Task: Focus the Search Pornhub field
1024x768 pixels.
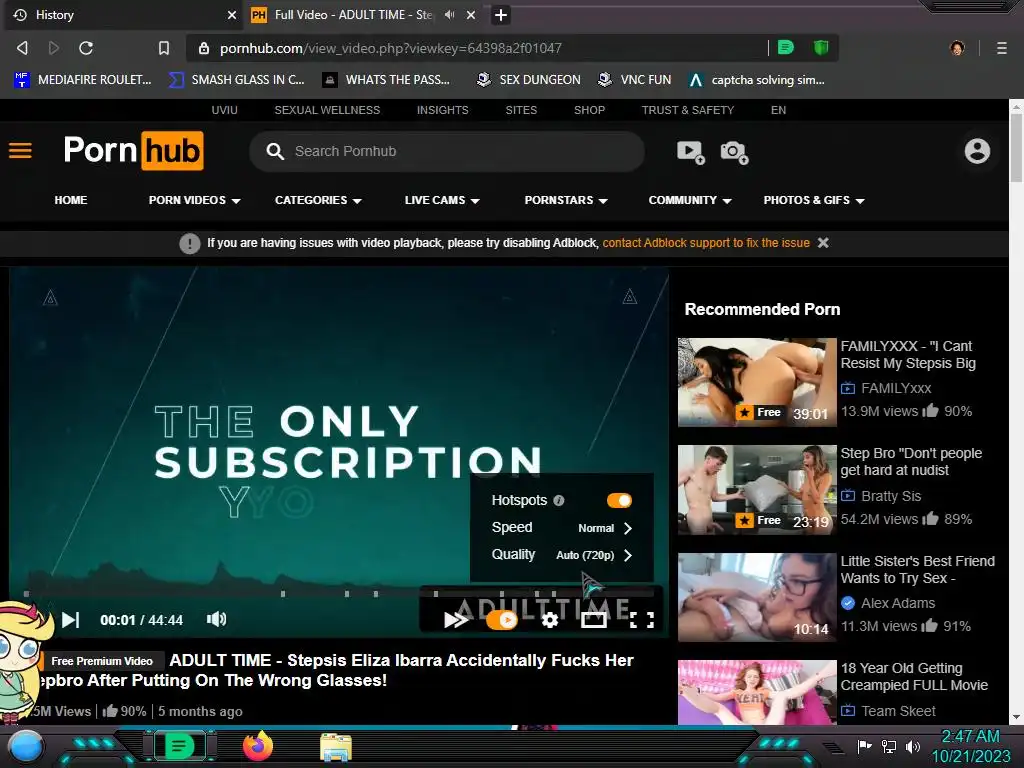Action: tap(447, 152)
